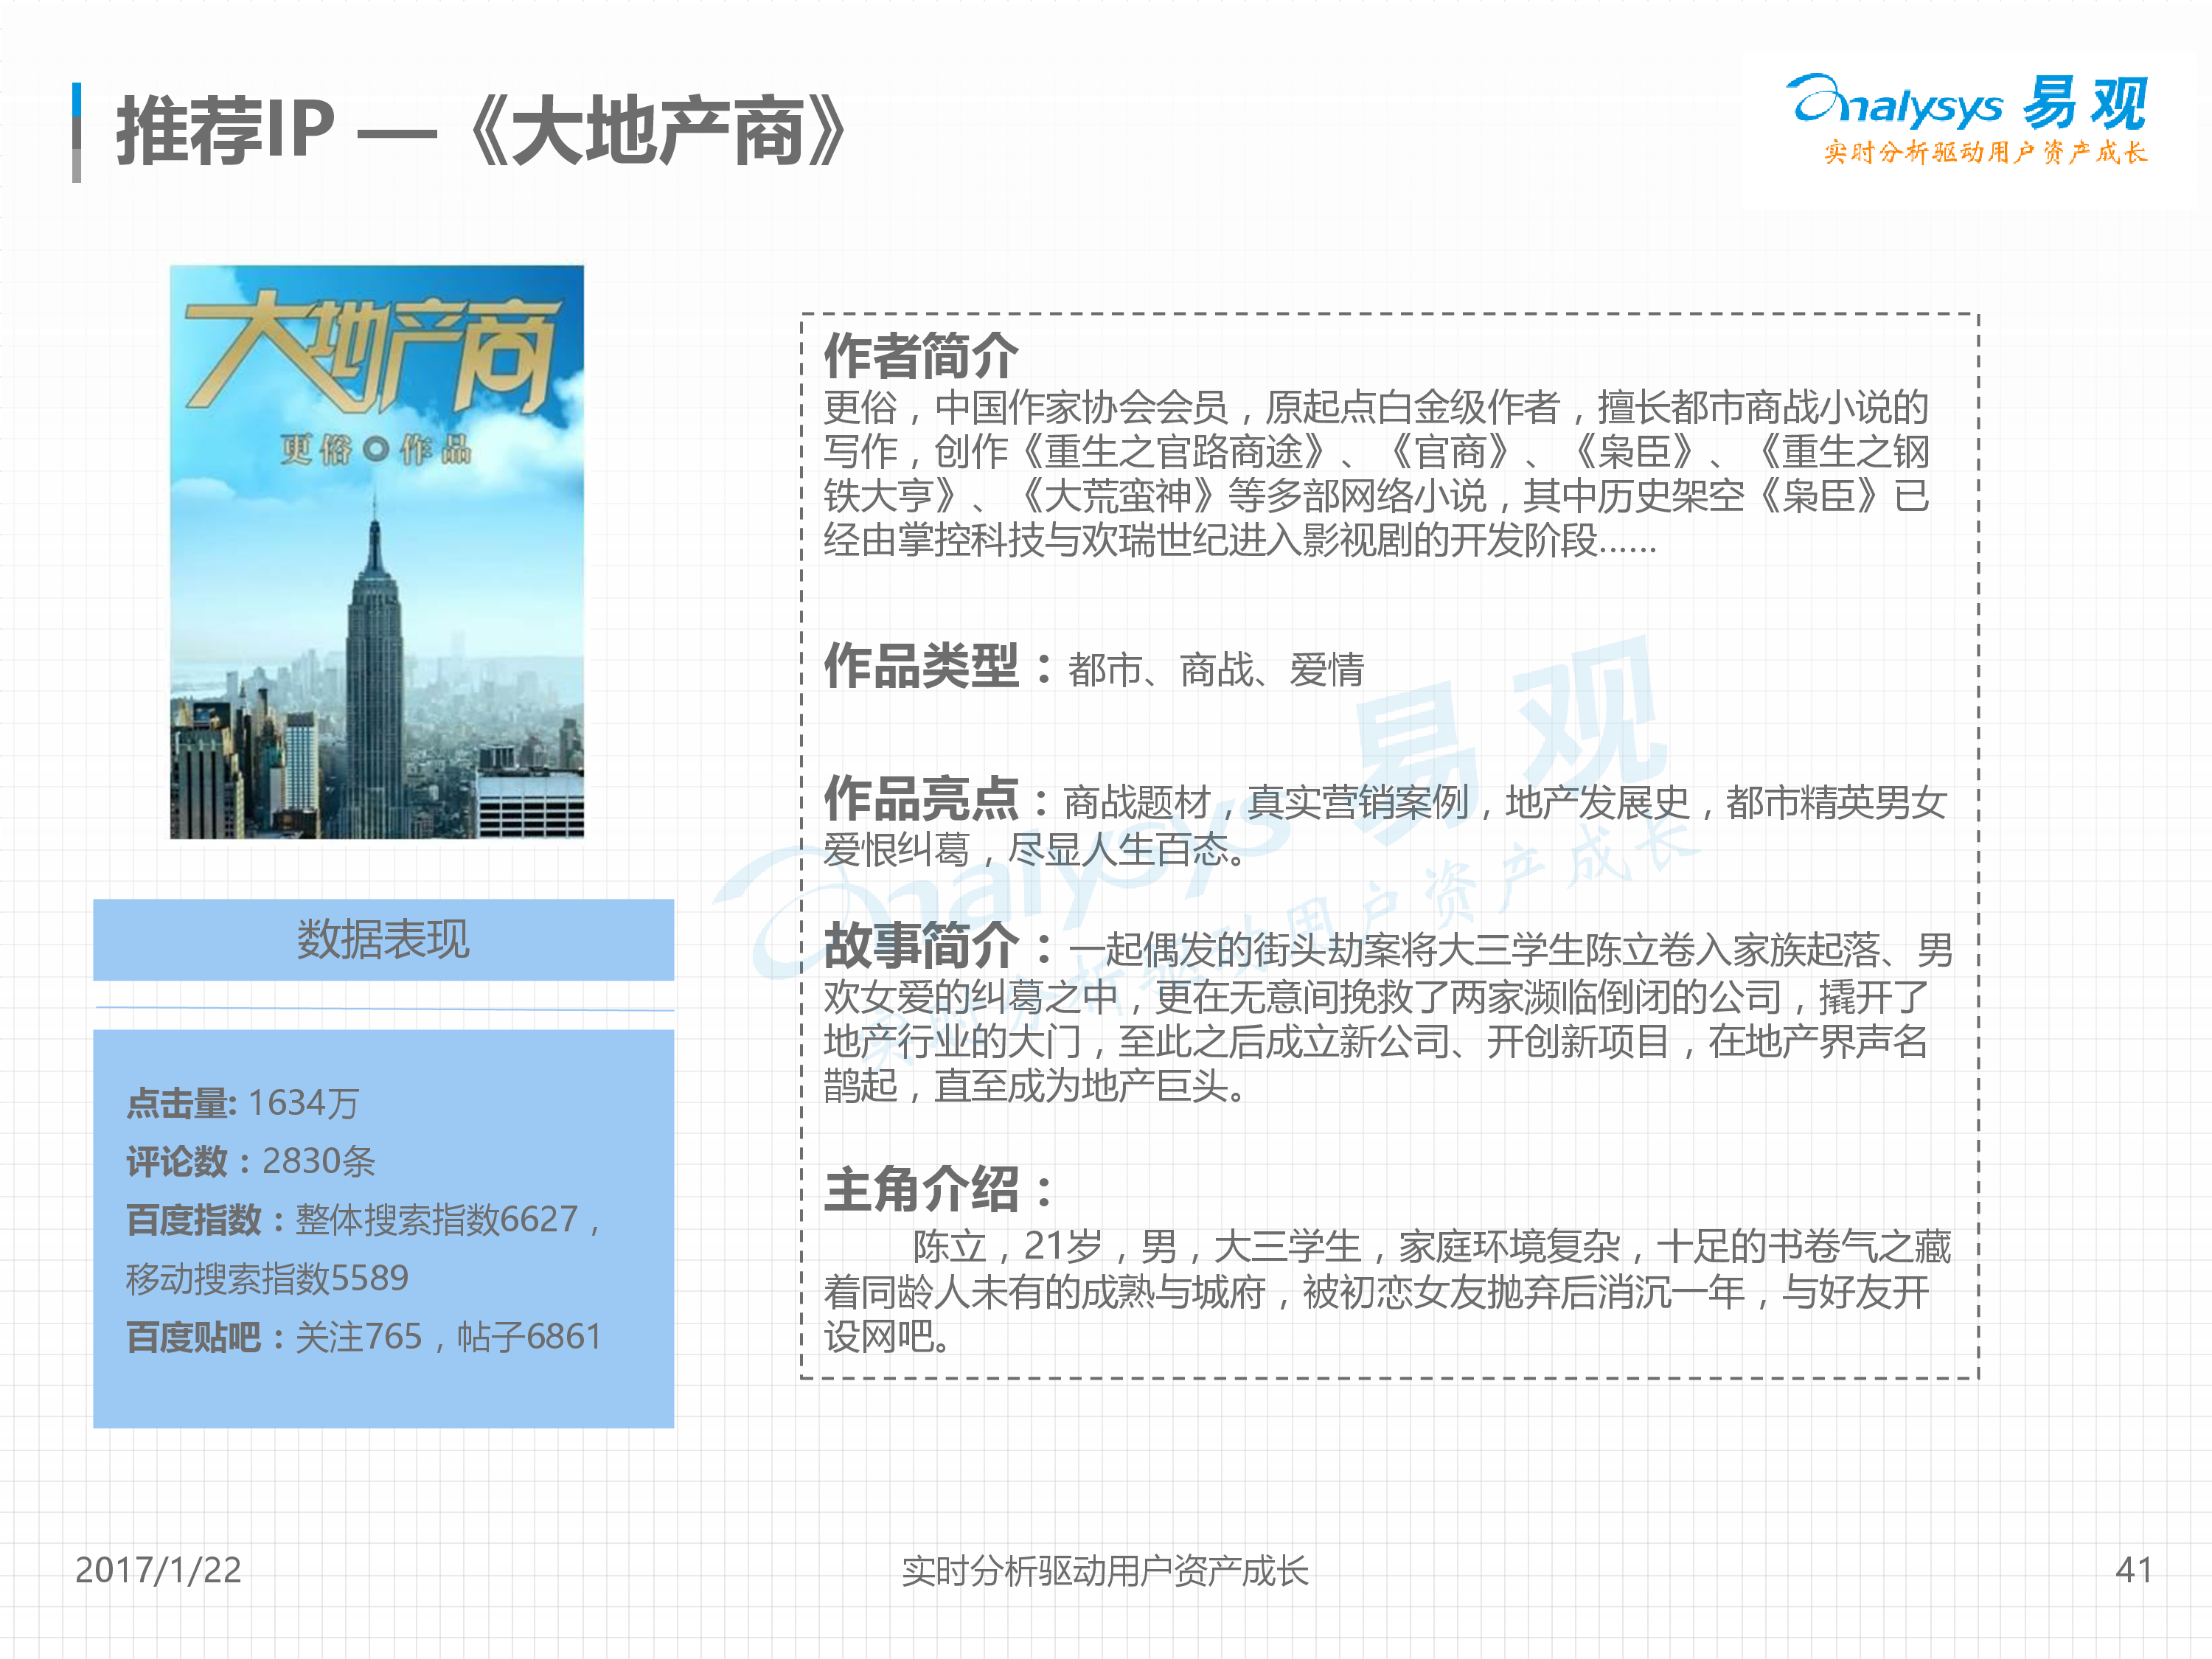Click the 作品亮点 heading
The image size is (2212, 1659).
922,798
